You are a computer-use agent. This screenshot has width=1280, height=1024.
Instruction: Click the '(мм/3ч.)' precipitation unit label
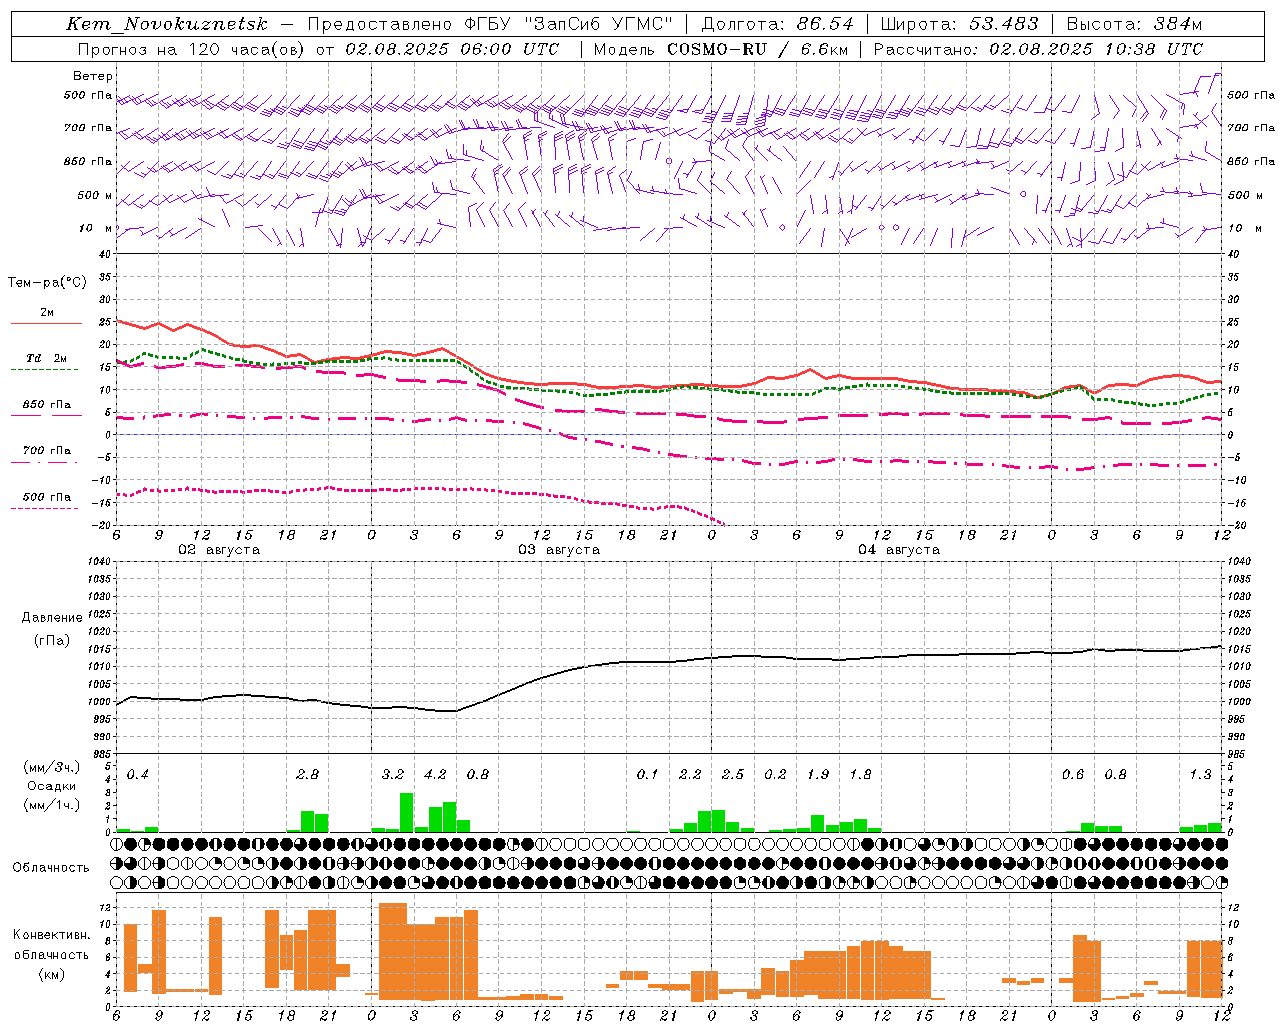(51, 767)
